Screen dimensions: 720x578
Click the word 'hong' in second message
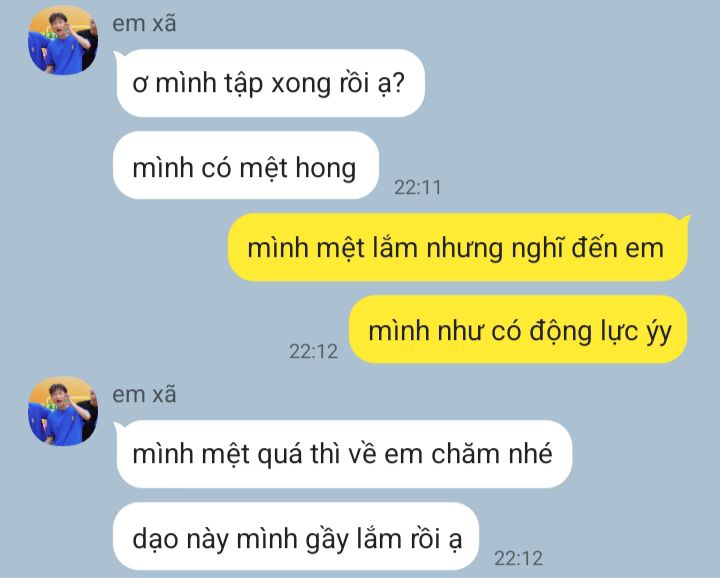coord(326,168)
